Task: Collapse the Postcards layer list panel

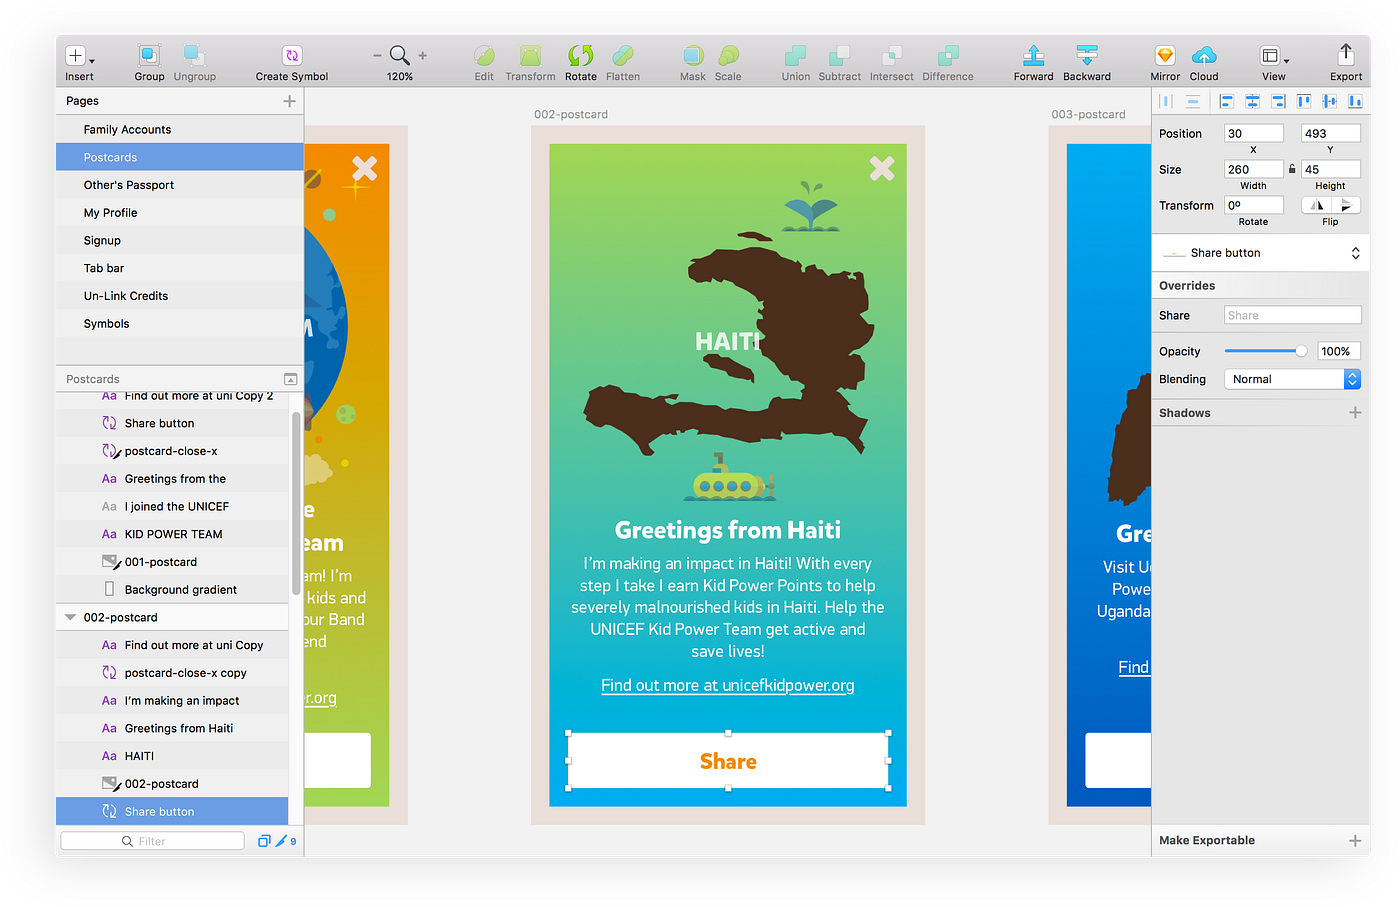Action: pyautogui.click(x=290, y=379)
